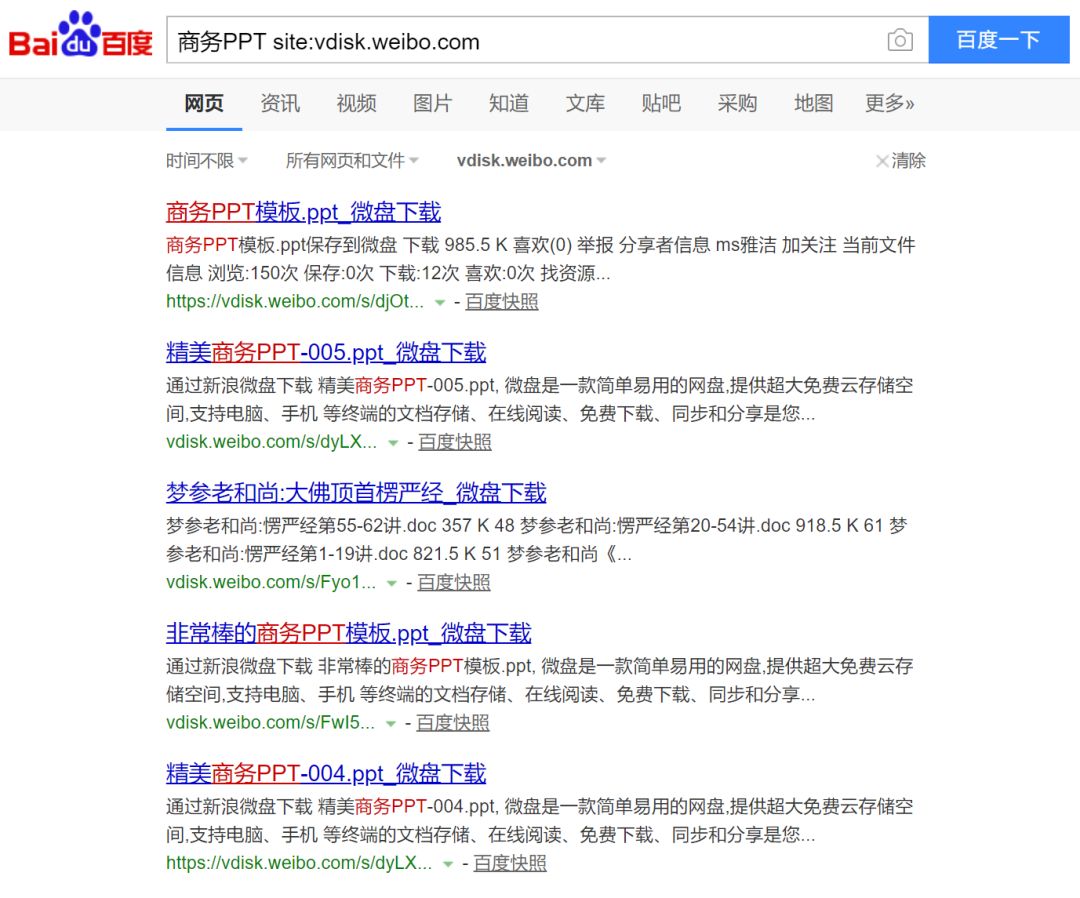Switch to the 视频 tab
The height and width of the screenshot is (898, 1080).
pyautogui.click(x=356, y=103)
